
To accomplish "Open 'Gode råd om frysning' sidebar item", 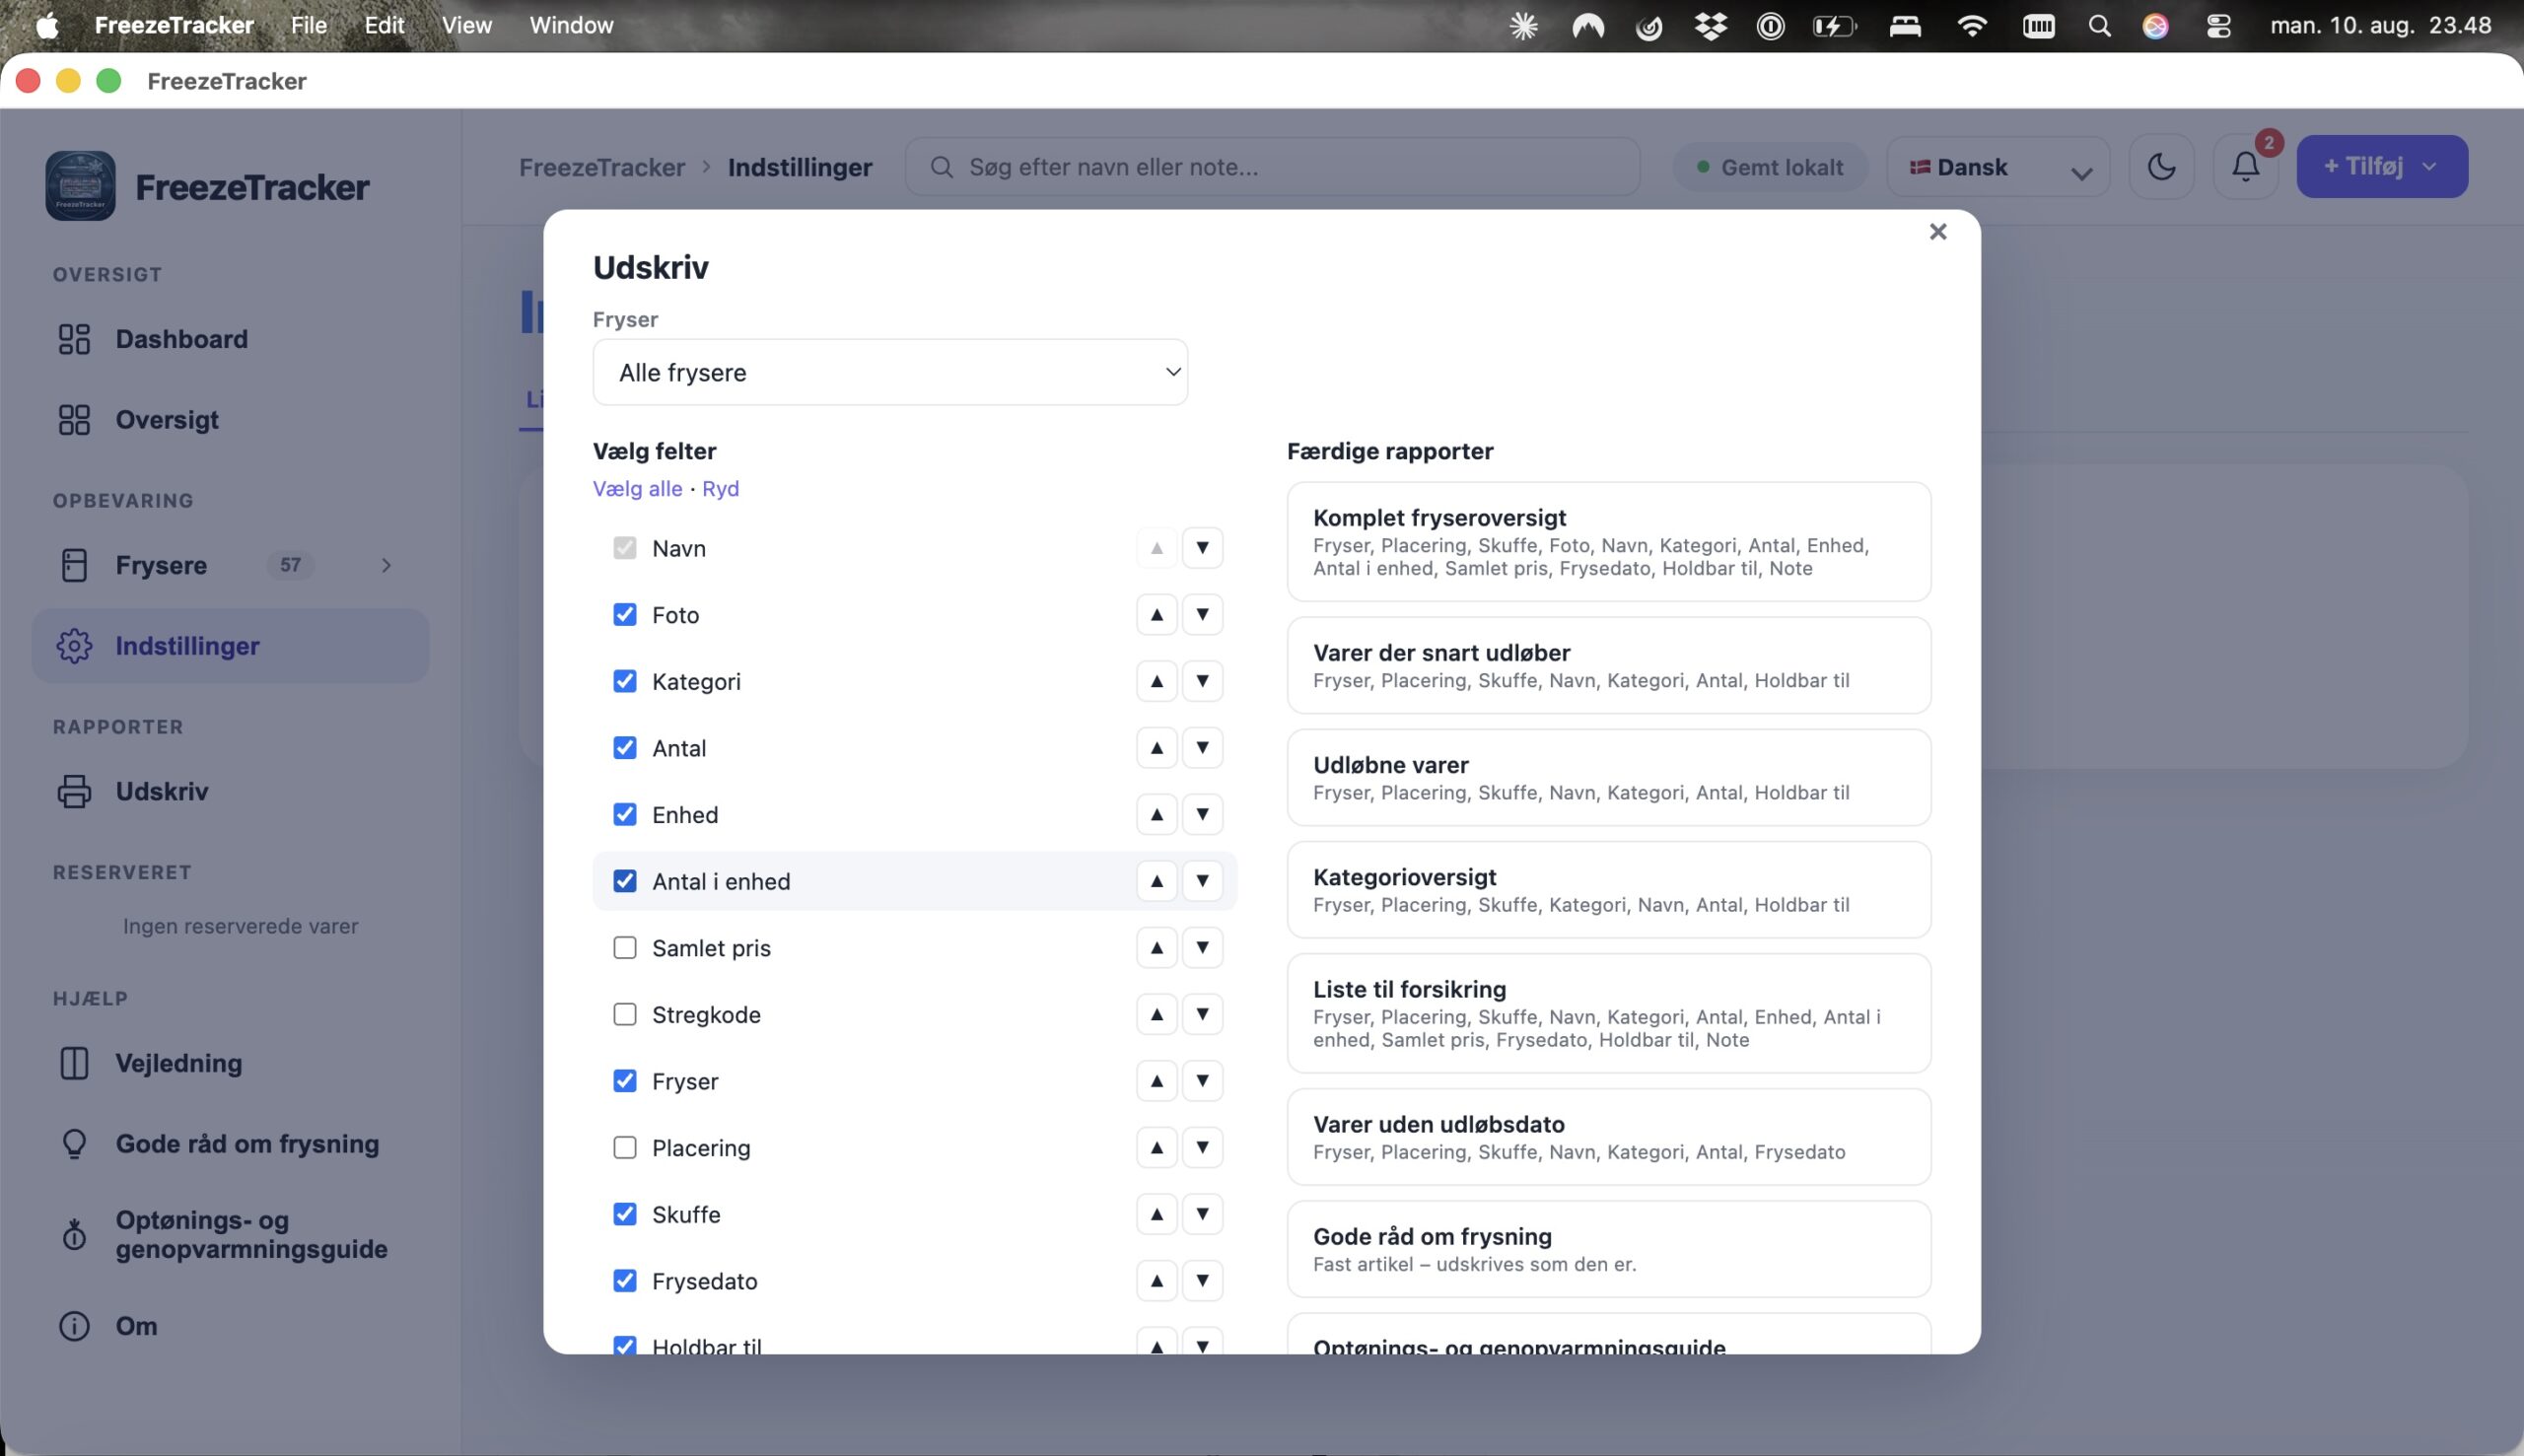I will 230,1144.
